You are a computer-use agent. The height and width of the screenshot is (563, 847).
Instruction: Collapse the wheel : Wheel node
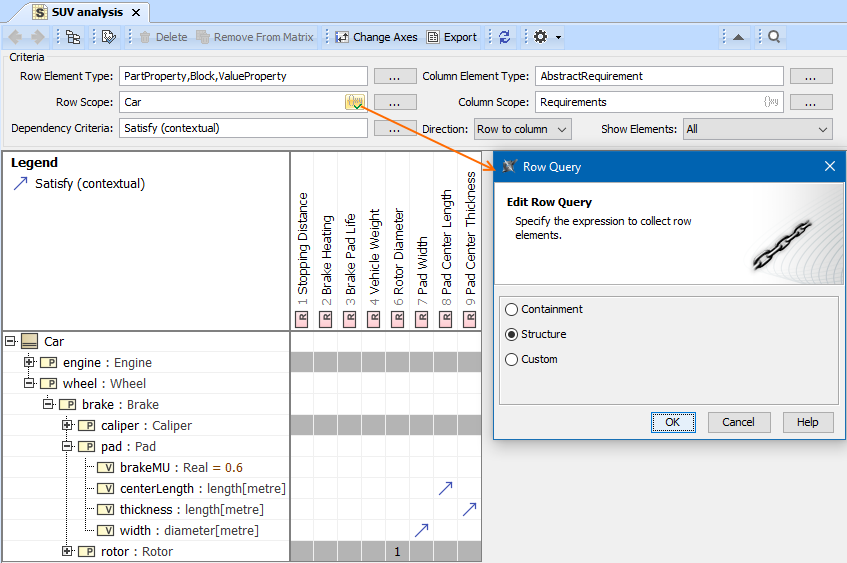point(29,383)
